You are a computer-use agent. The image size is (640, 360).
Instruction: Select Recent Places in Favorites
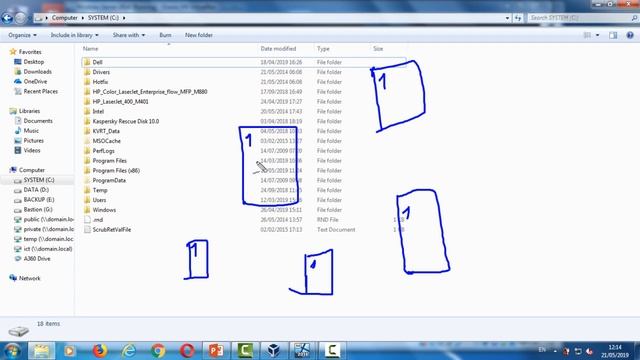click(x=36, y=91)
